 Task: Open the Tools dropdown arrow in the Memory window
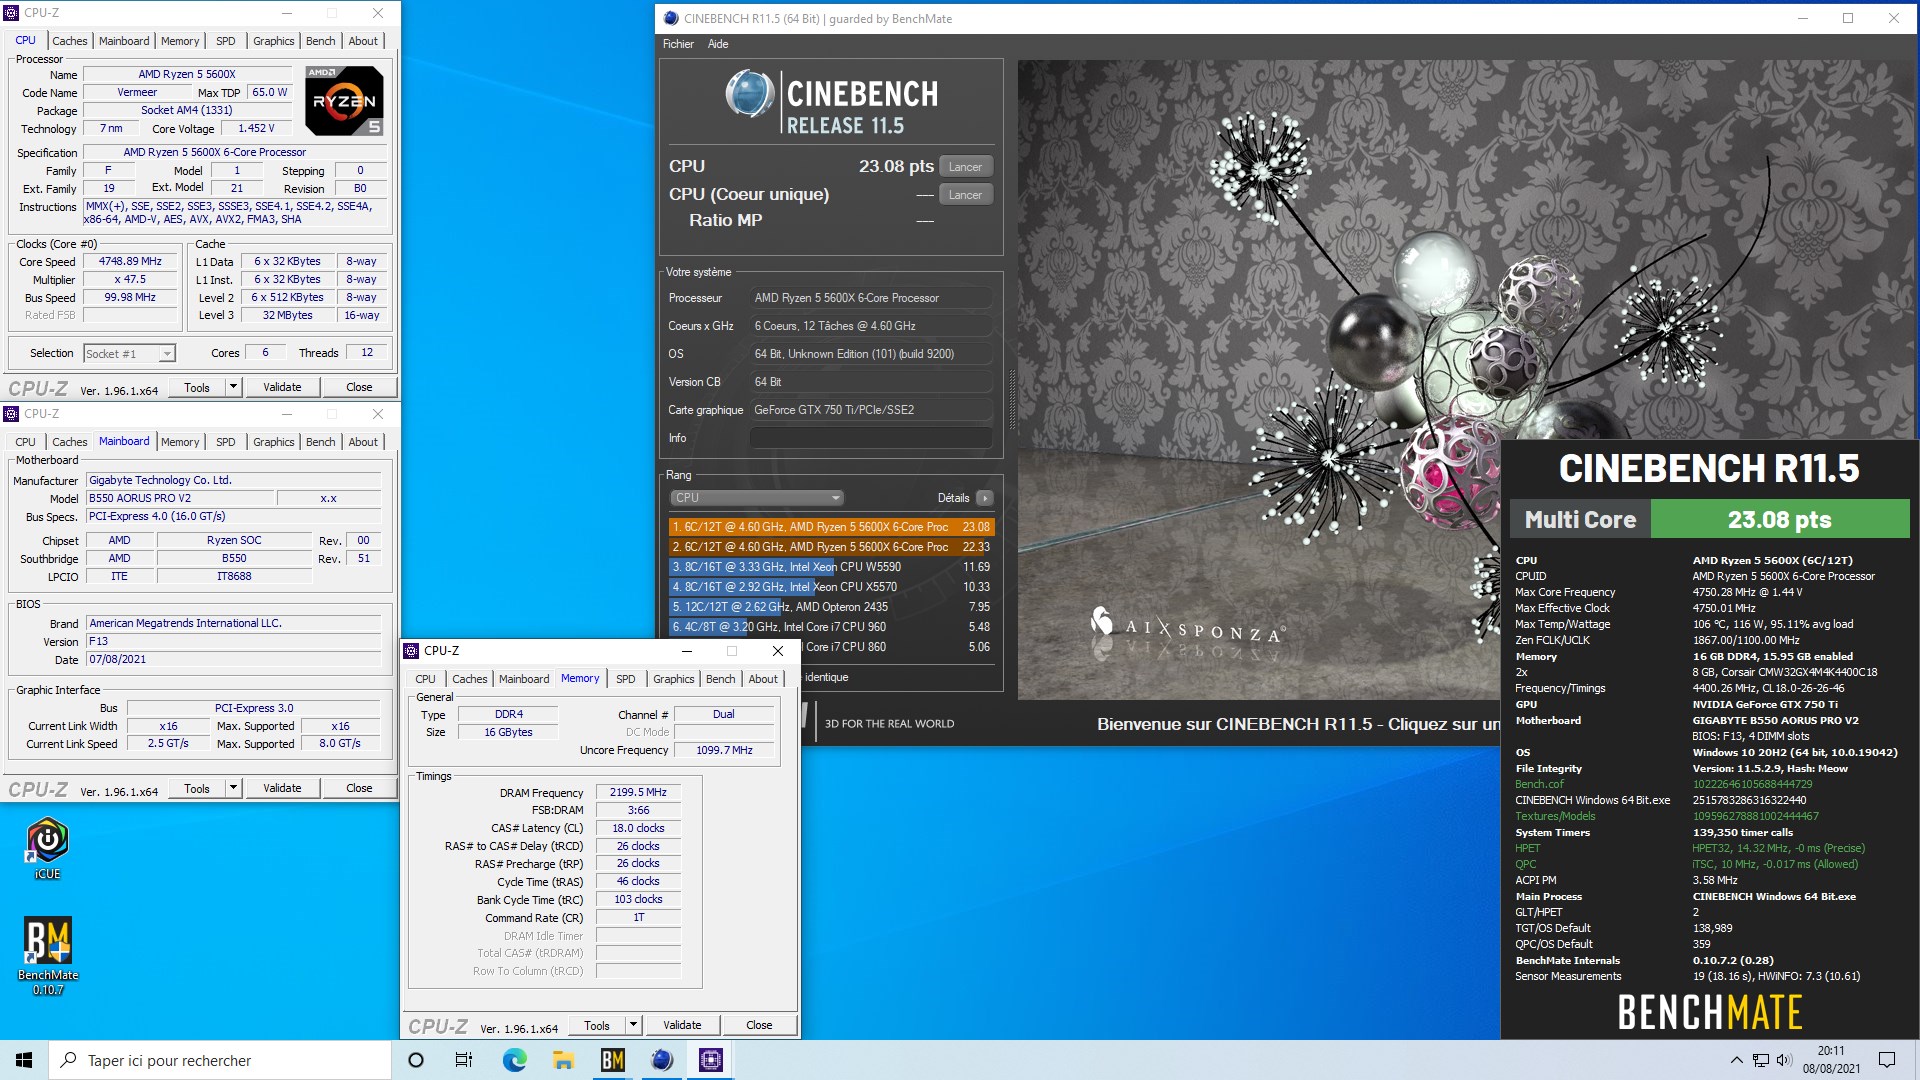(x=633, y=1025)
